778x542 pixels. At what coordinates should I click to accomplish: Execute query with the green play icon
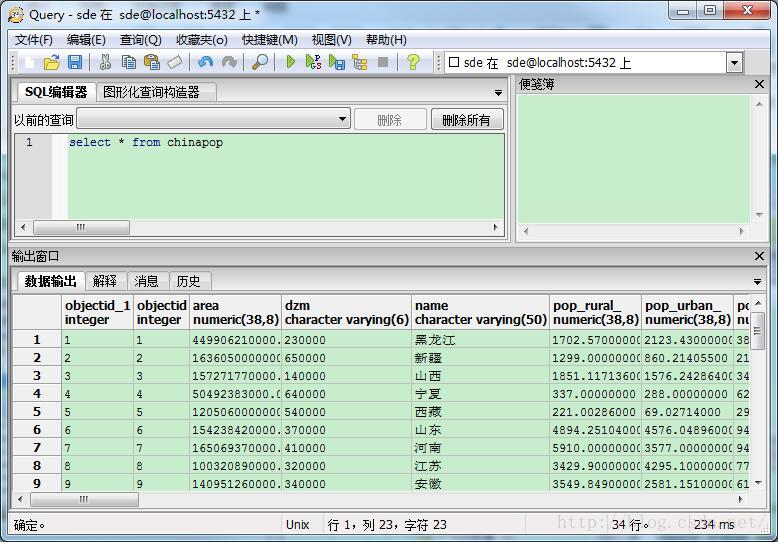click(291, 63)
